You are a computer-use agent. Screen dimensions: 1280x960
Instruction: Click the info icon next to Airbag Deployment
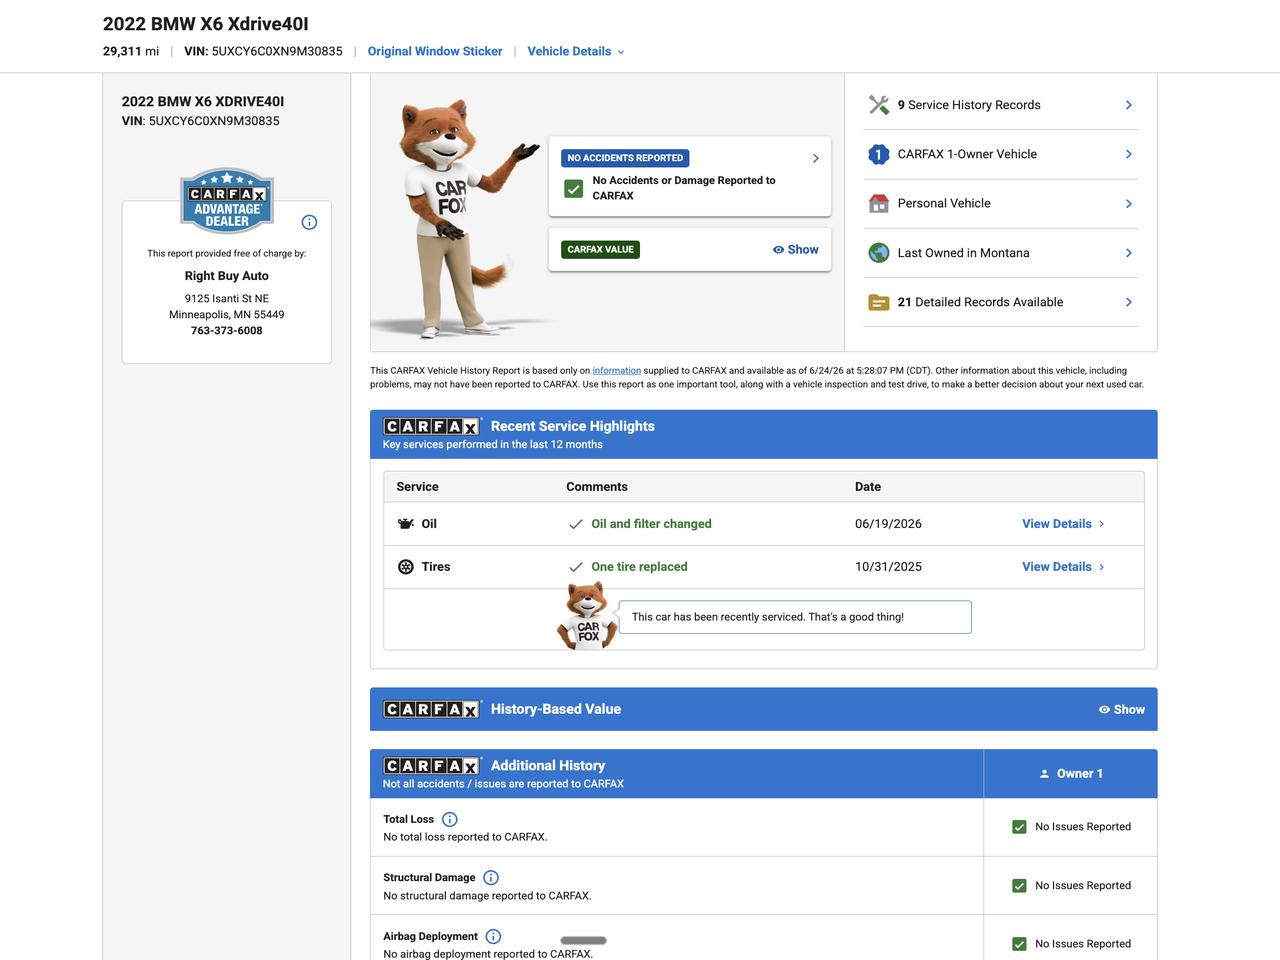click(x=493, y=937)
